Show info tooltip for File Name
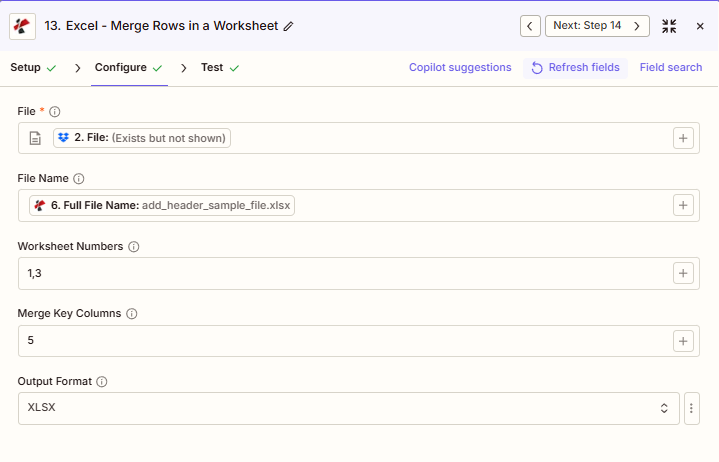Screen dimensions: 719x462 (79, 179)
